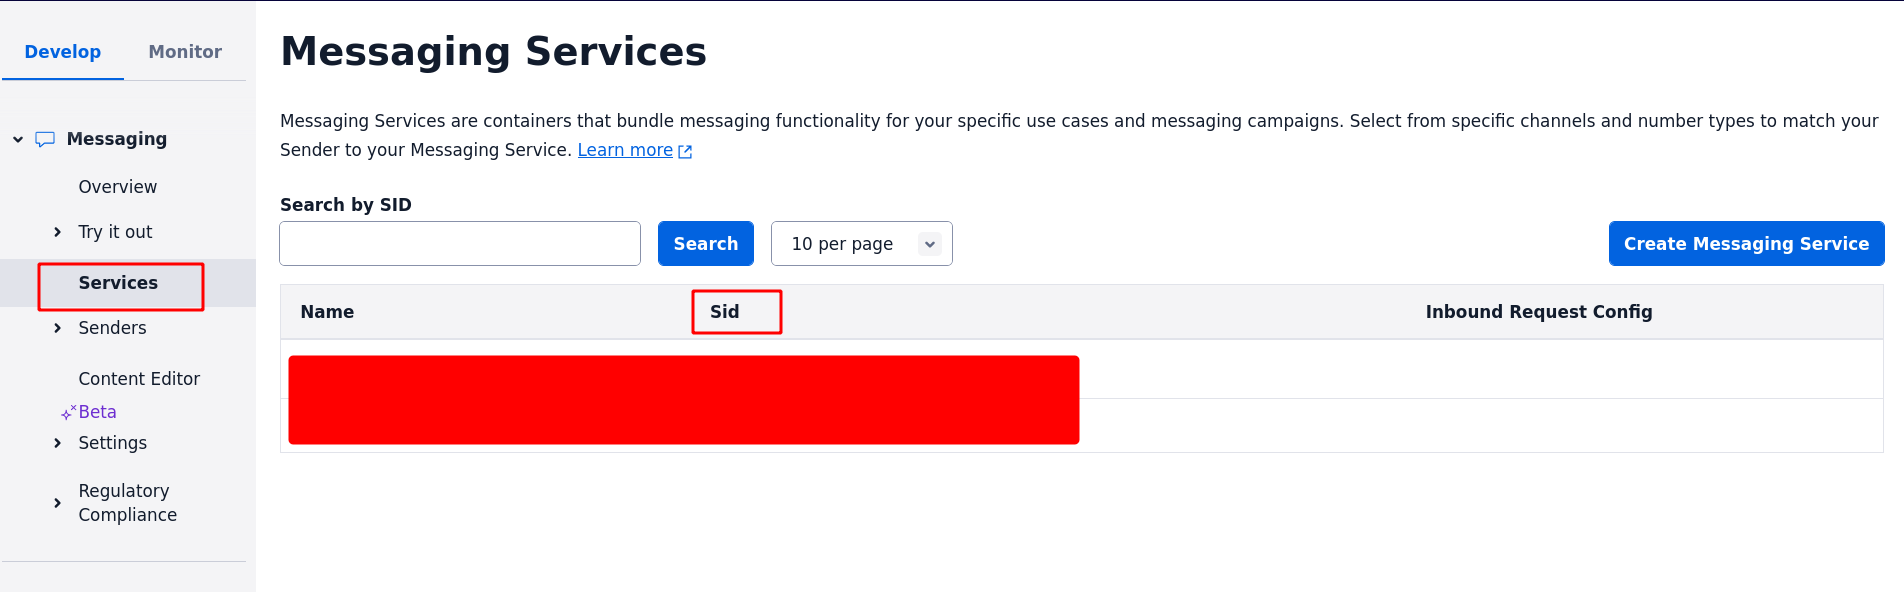
Task: Expand the Settings submenu
Action: [x=57, y=443]
